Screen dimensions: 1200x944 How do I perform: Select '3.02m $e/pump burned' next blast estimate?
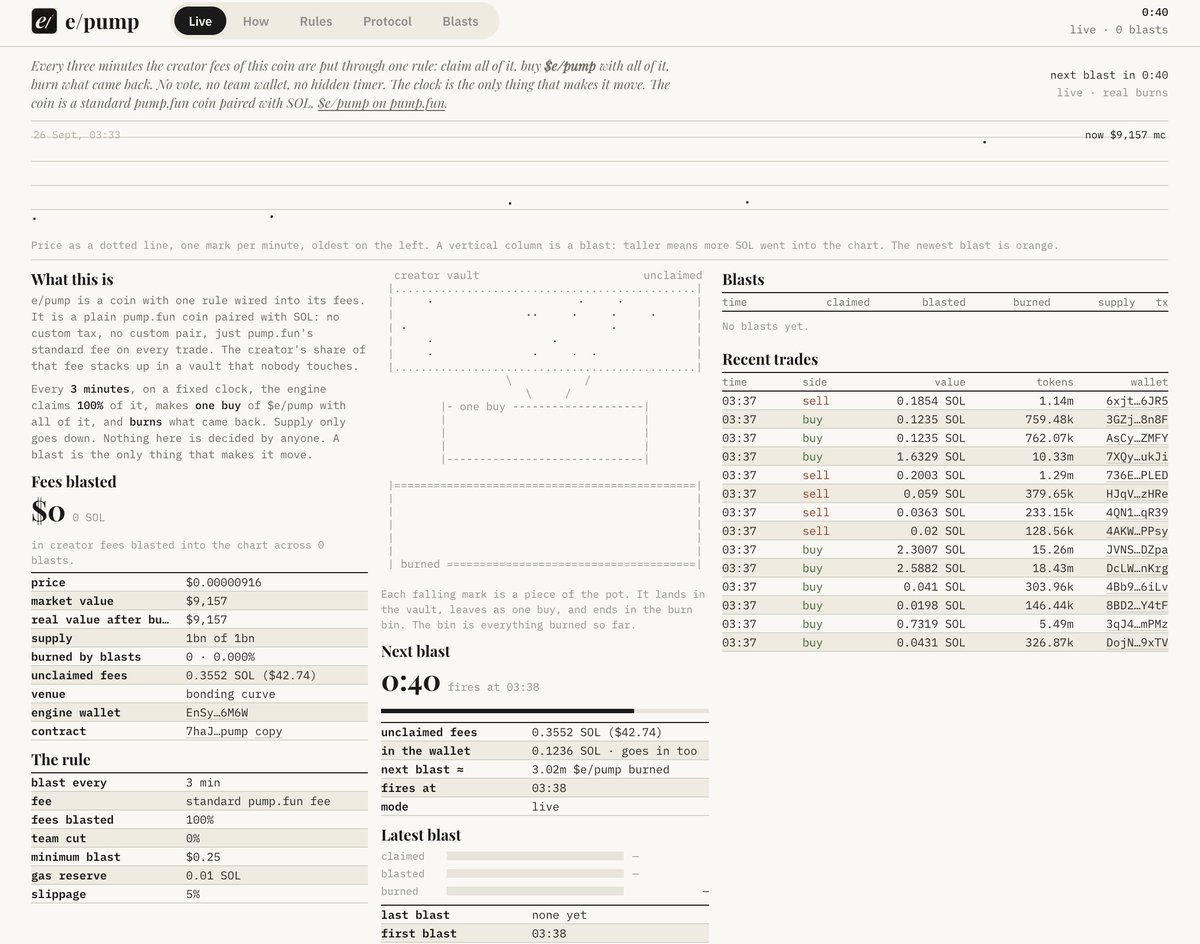[600, 770]
